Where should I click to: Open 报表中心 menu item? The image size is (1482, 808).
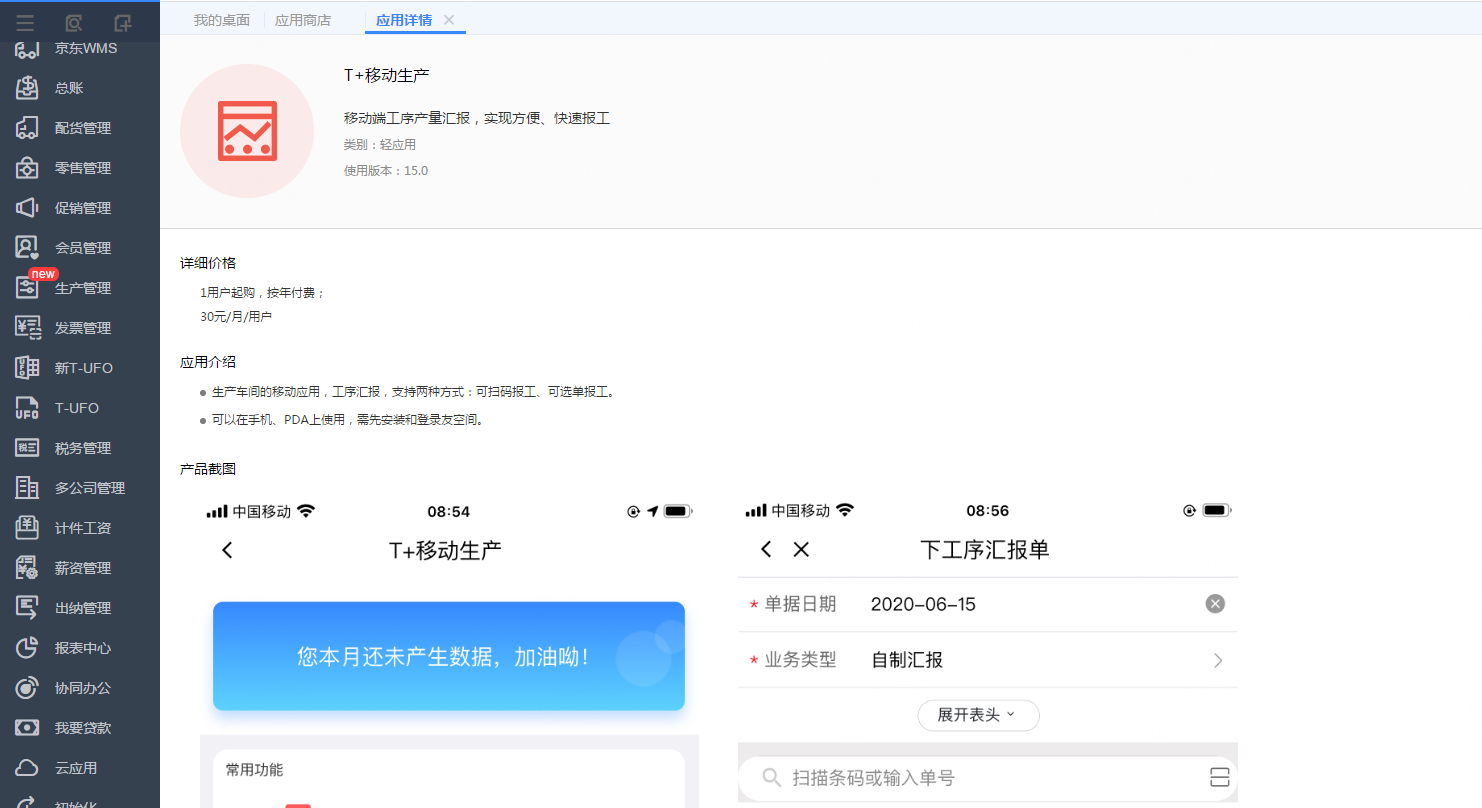(x=83, y=648)
